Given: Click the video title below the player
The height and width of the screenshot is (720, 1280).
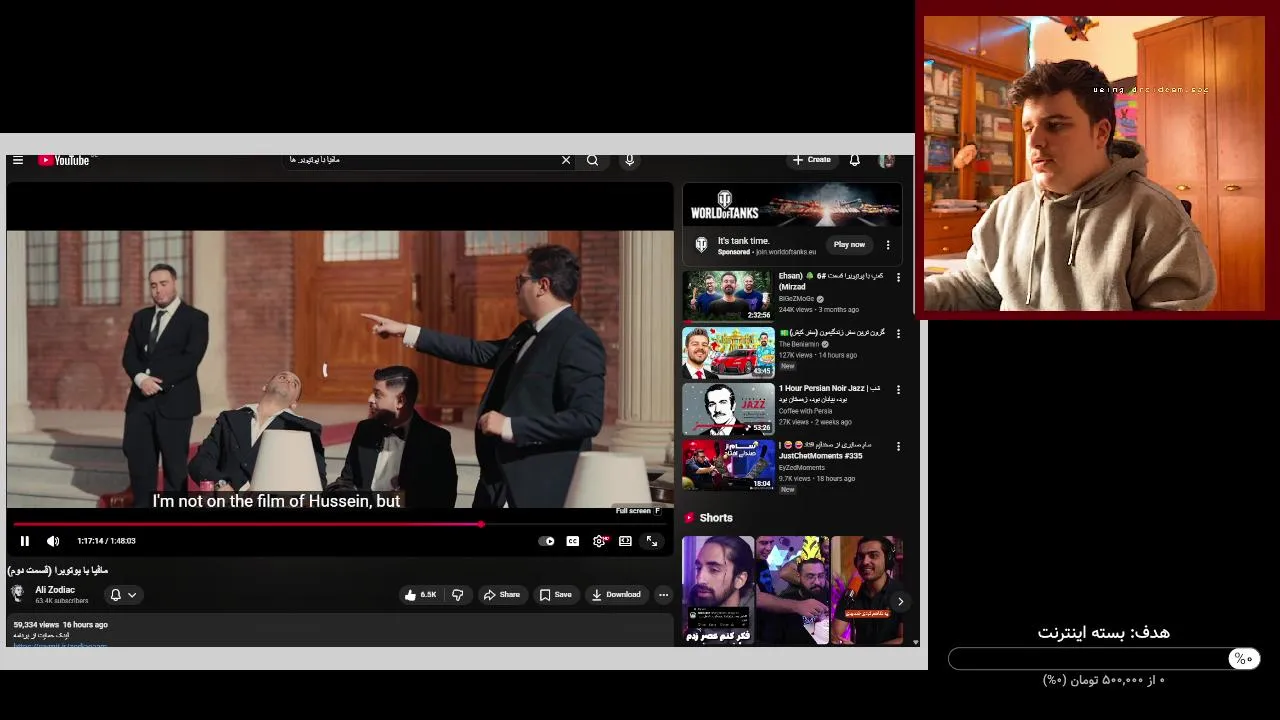Looking at the screenshot, I should pyautogui.click(x=58, y=570).
